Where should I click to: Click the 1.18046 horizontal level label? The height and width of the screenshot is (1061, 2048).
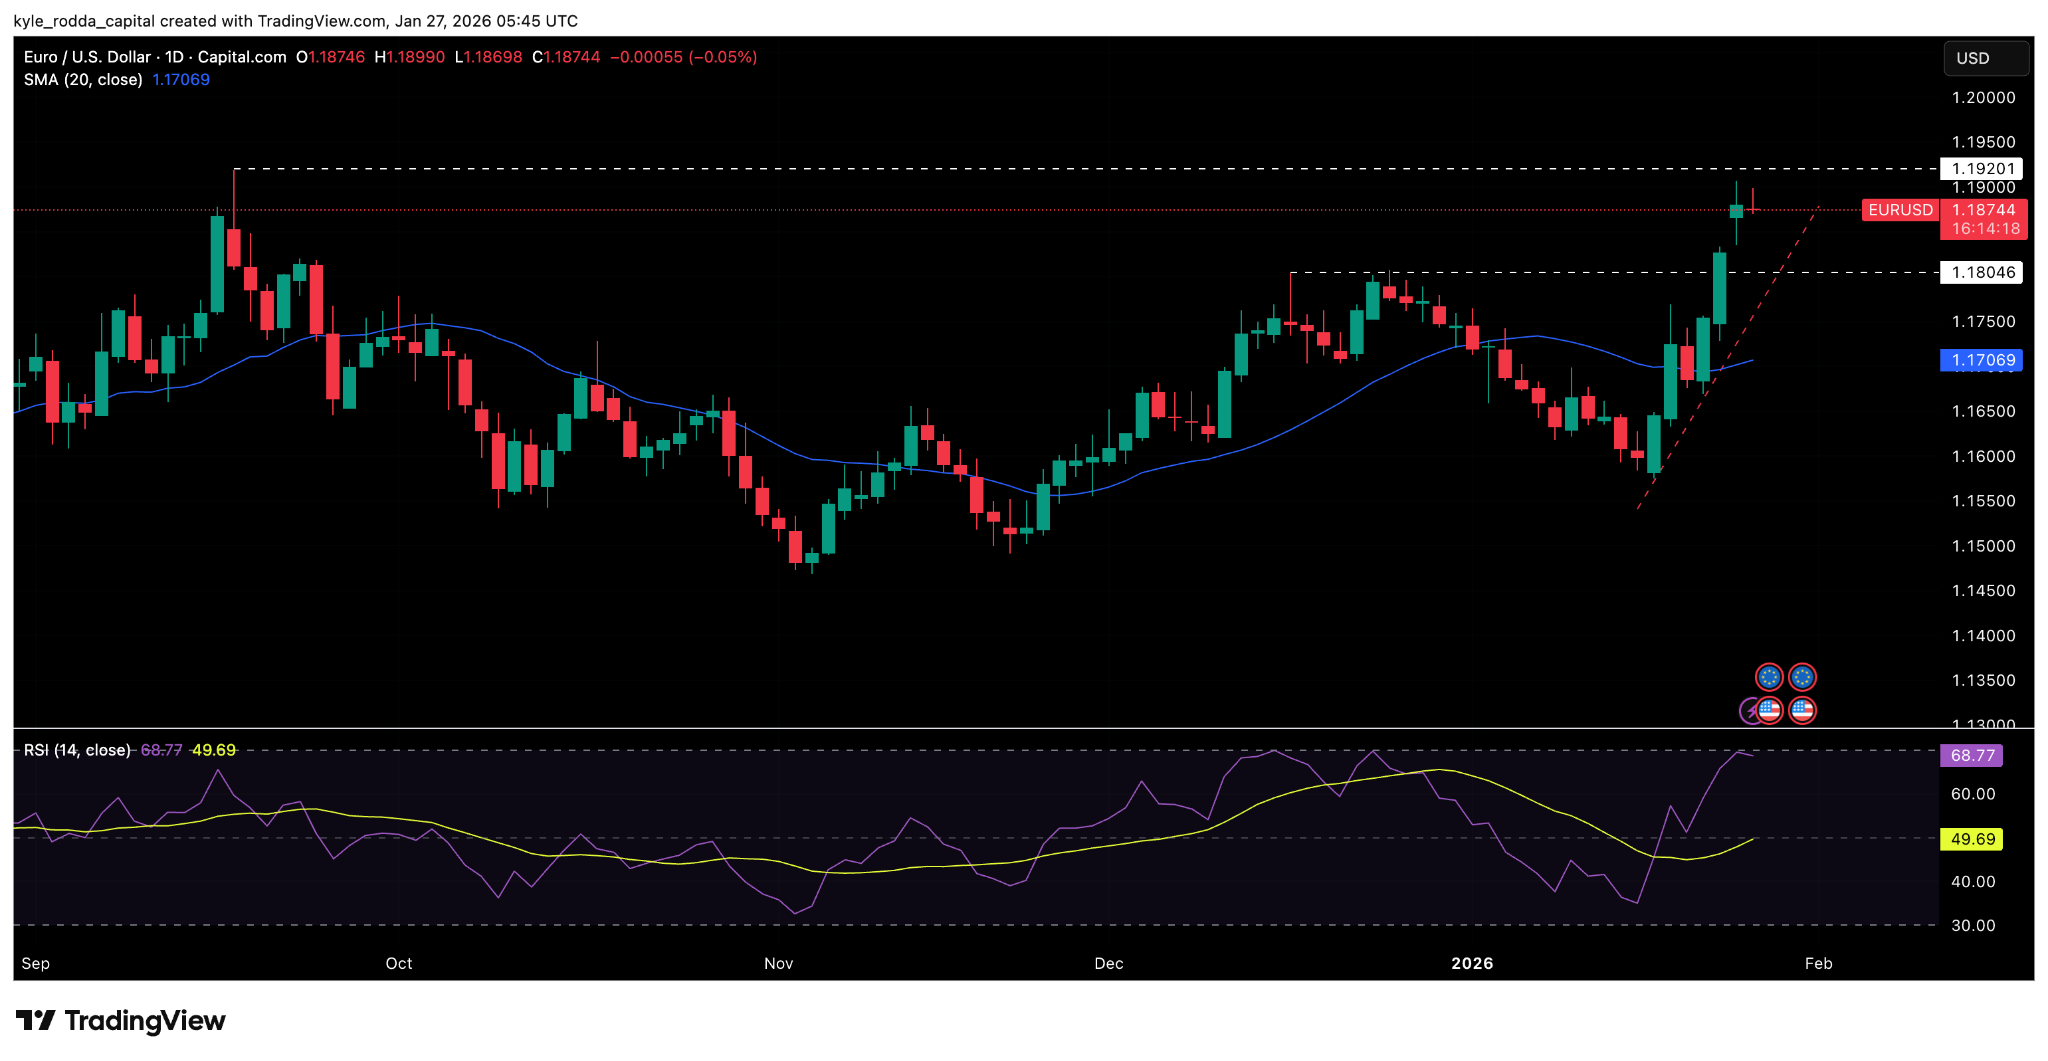pos(1983,272)
